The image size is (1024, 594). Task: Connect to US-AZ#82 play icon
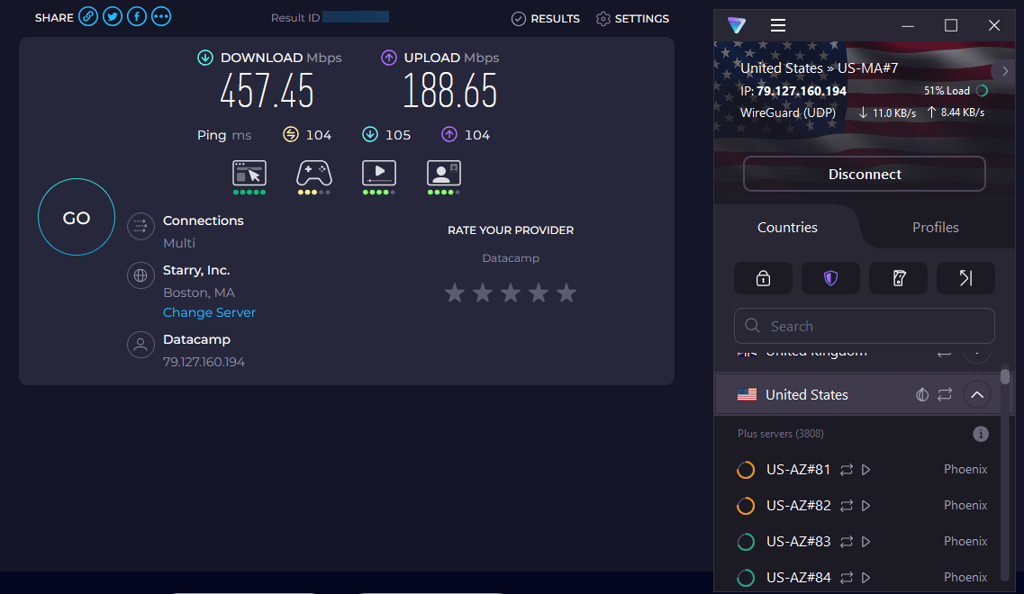[866, 506]
